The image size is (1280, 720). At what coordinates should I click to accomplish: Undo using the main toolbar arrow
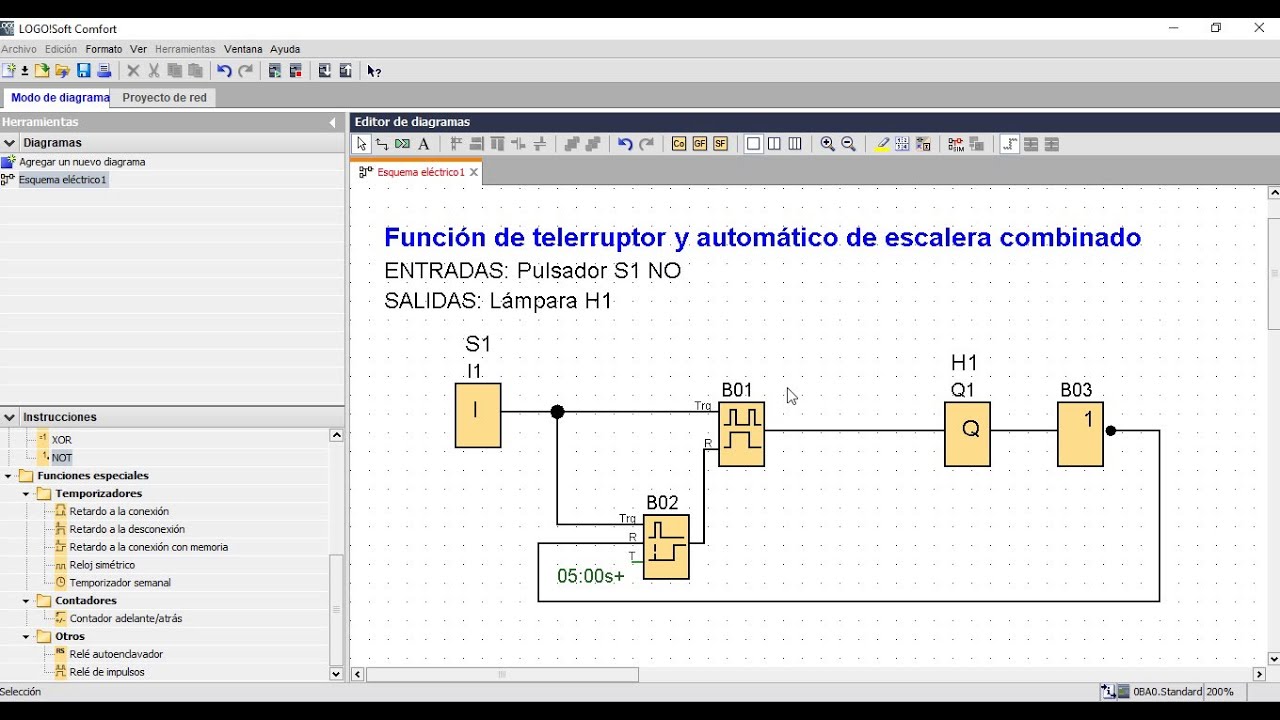(x=224, y=71)
